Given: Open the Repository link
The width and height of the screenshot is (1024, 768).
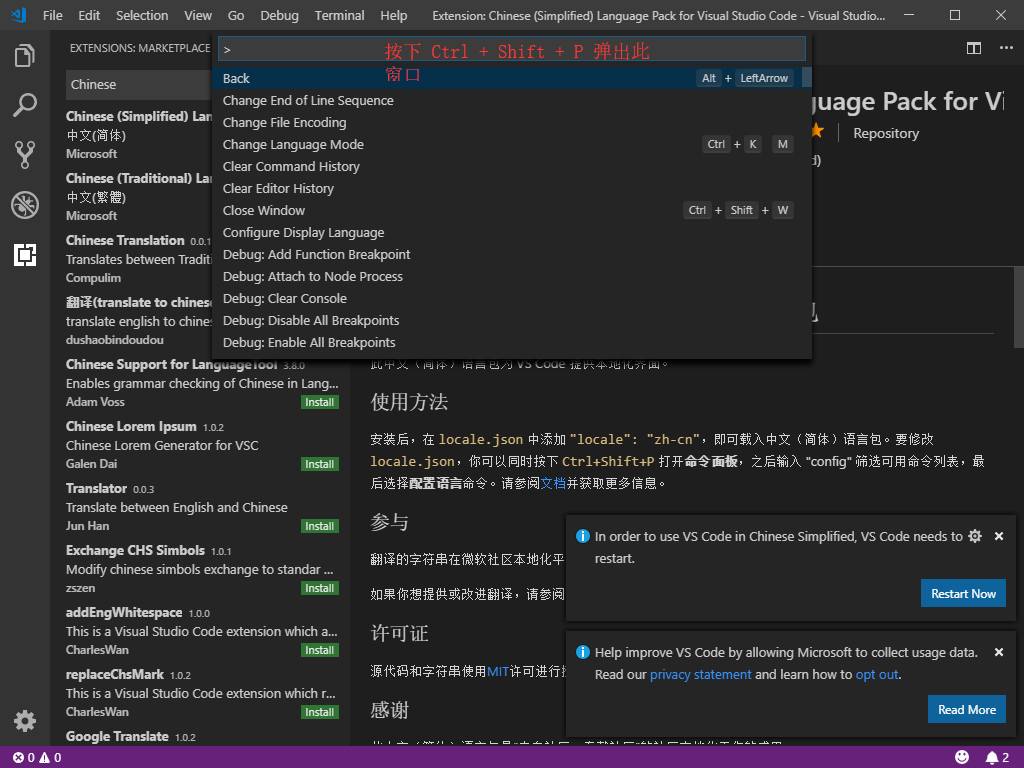Looking at the screenshot, I should point(886,133).
